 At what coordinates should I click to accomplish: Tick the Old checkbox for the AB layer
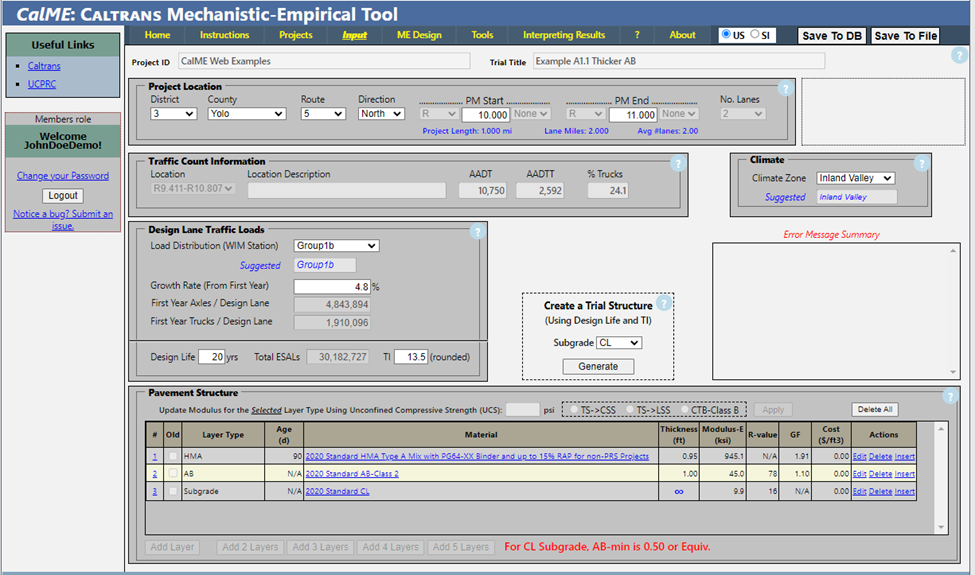pos(173,474)
